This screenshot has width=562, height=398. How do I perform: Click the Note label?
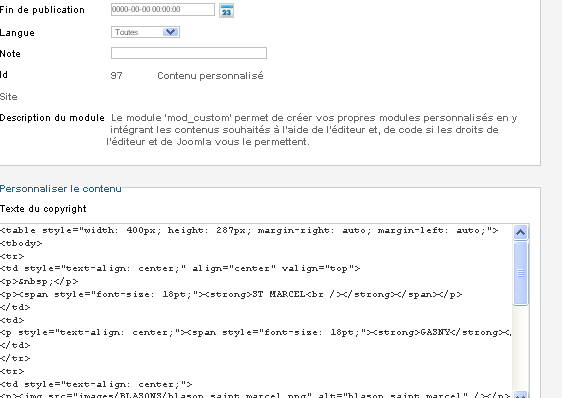tap(10, 54)
